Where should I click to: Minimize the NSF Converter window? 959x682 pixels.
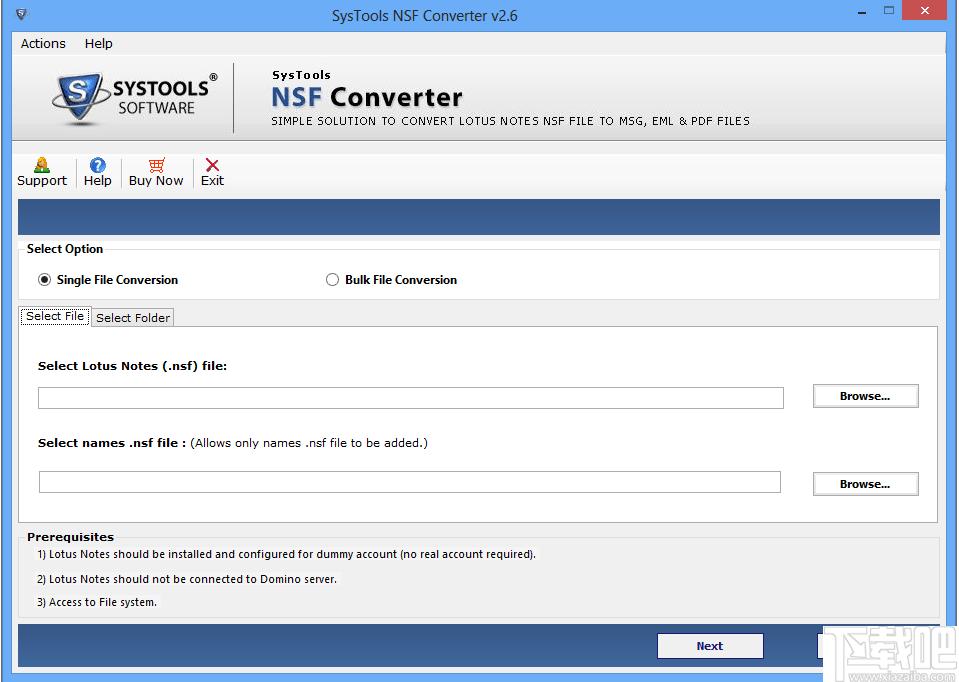[x=862, y=12]
